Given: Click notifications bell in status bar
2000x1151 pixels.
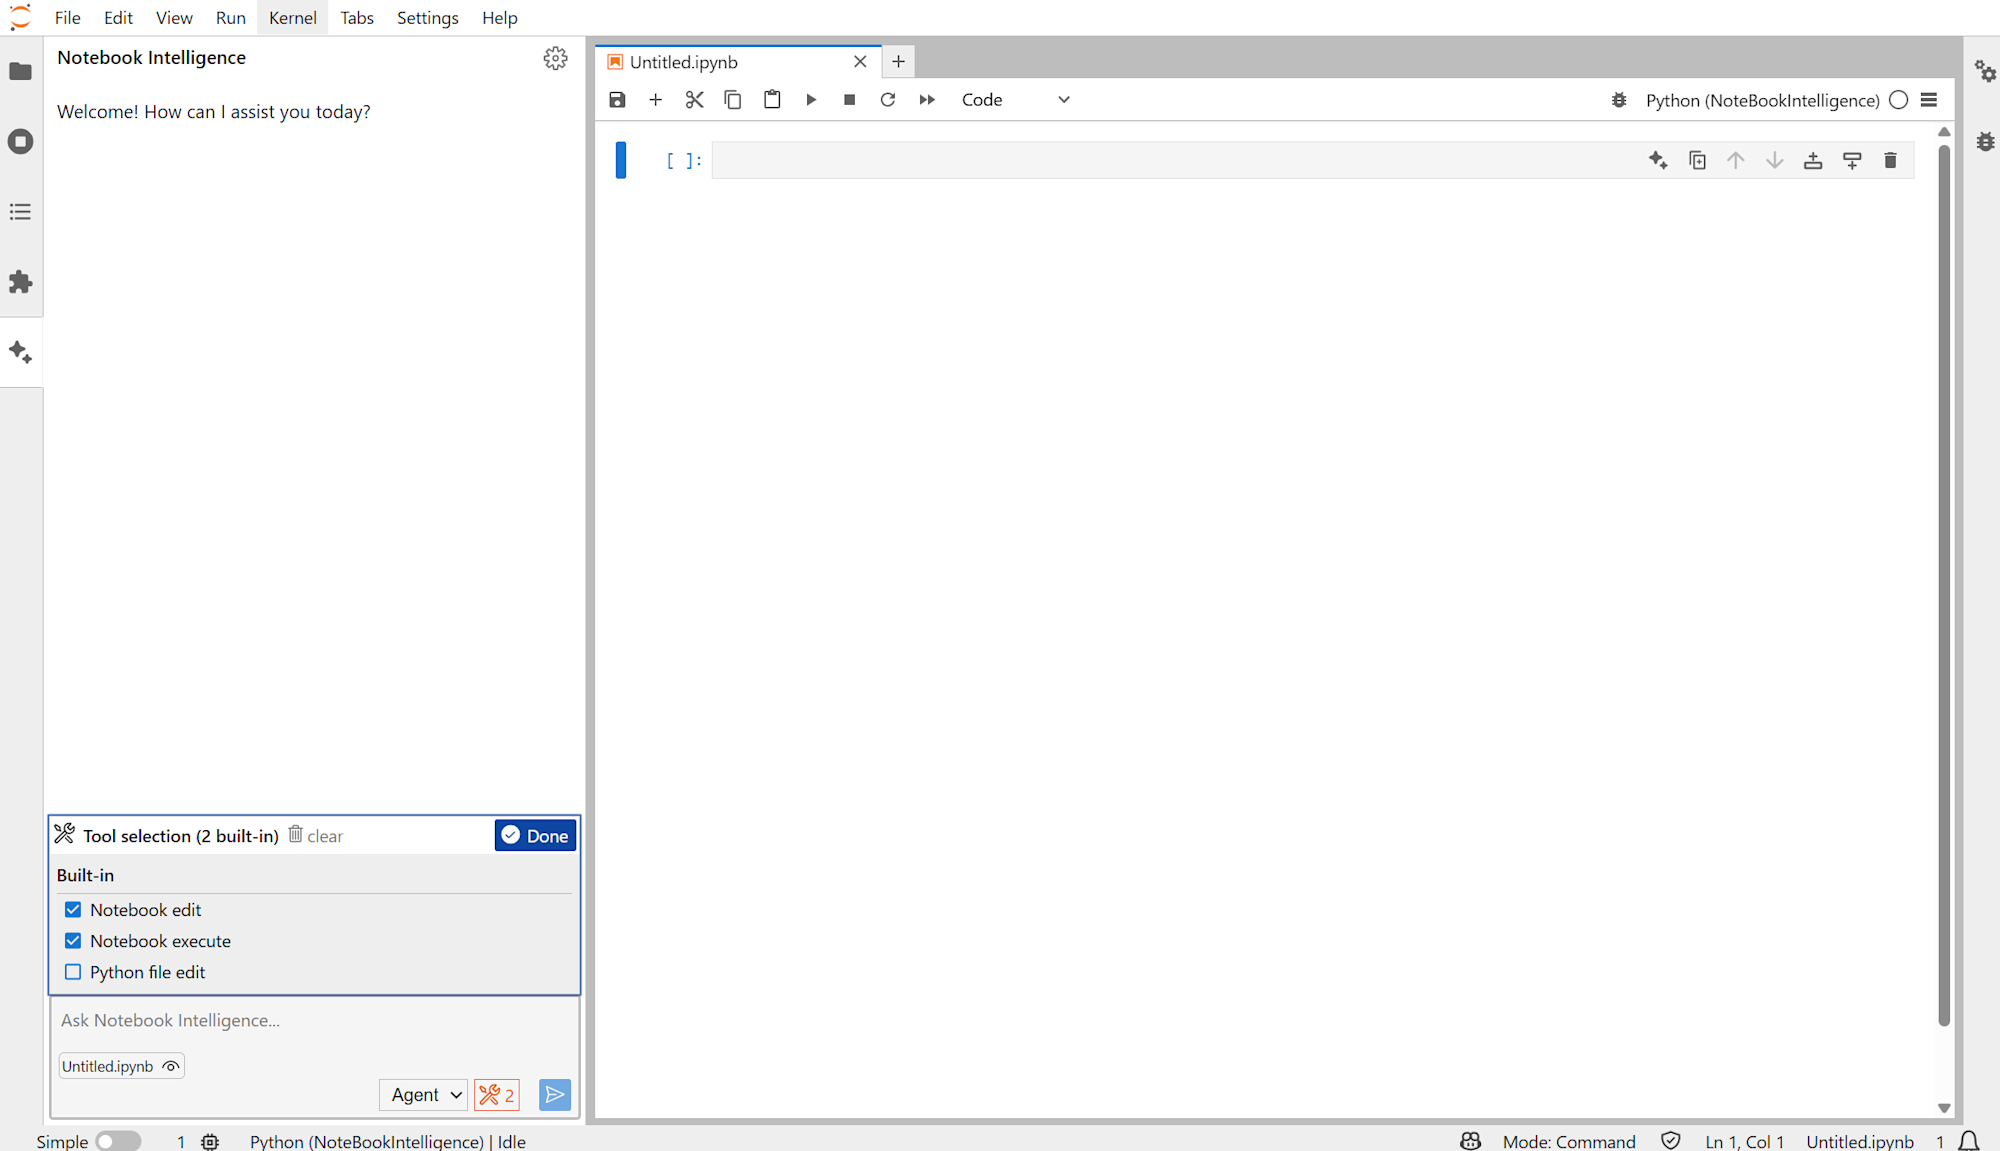Looking at the screenshot, I should 1969,1141.
